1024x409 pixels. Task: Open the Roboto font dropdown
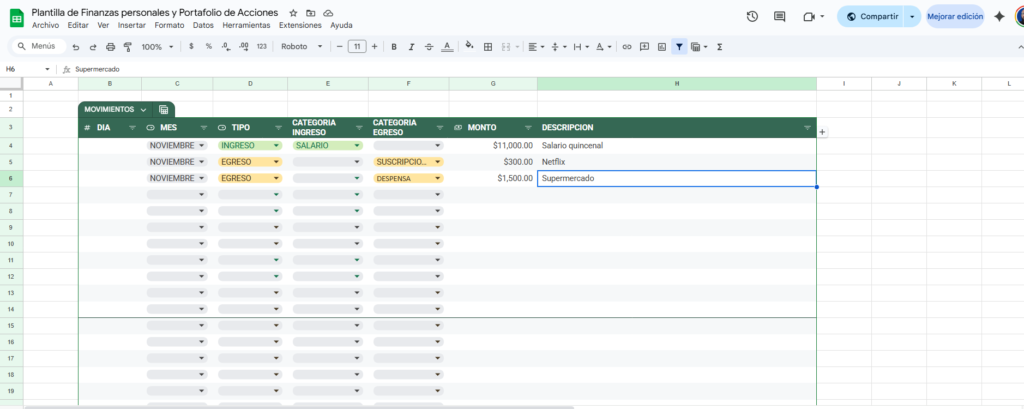302,46
